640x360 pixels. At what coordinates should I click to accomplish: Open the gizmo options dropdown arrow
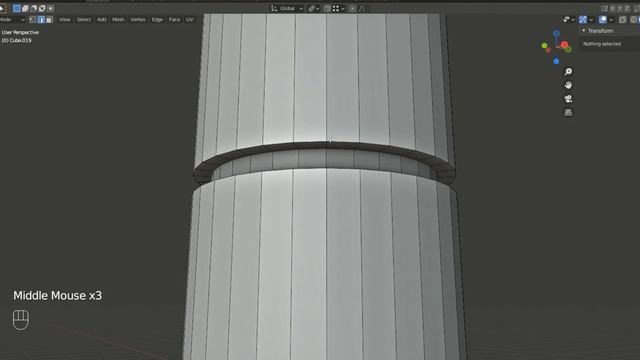tap(591, 20)
